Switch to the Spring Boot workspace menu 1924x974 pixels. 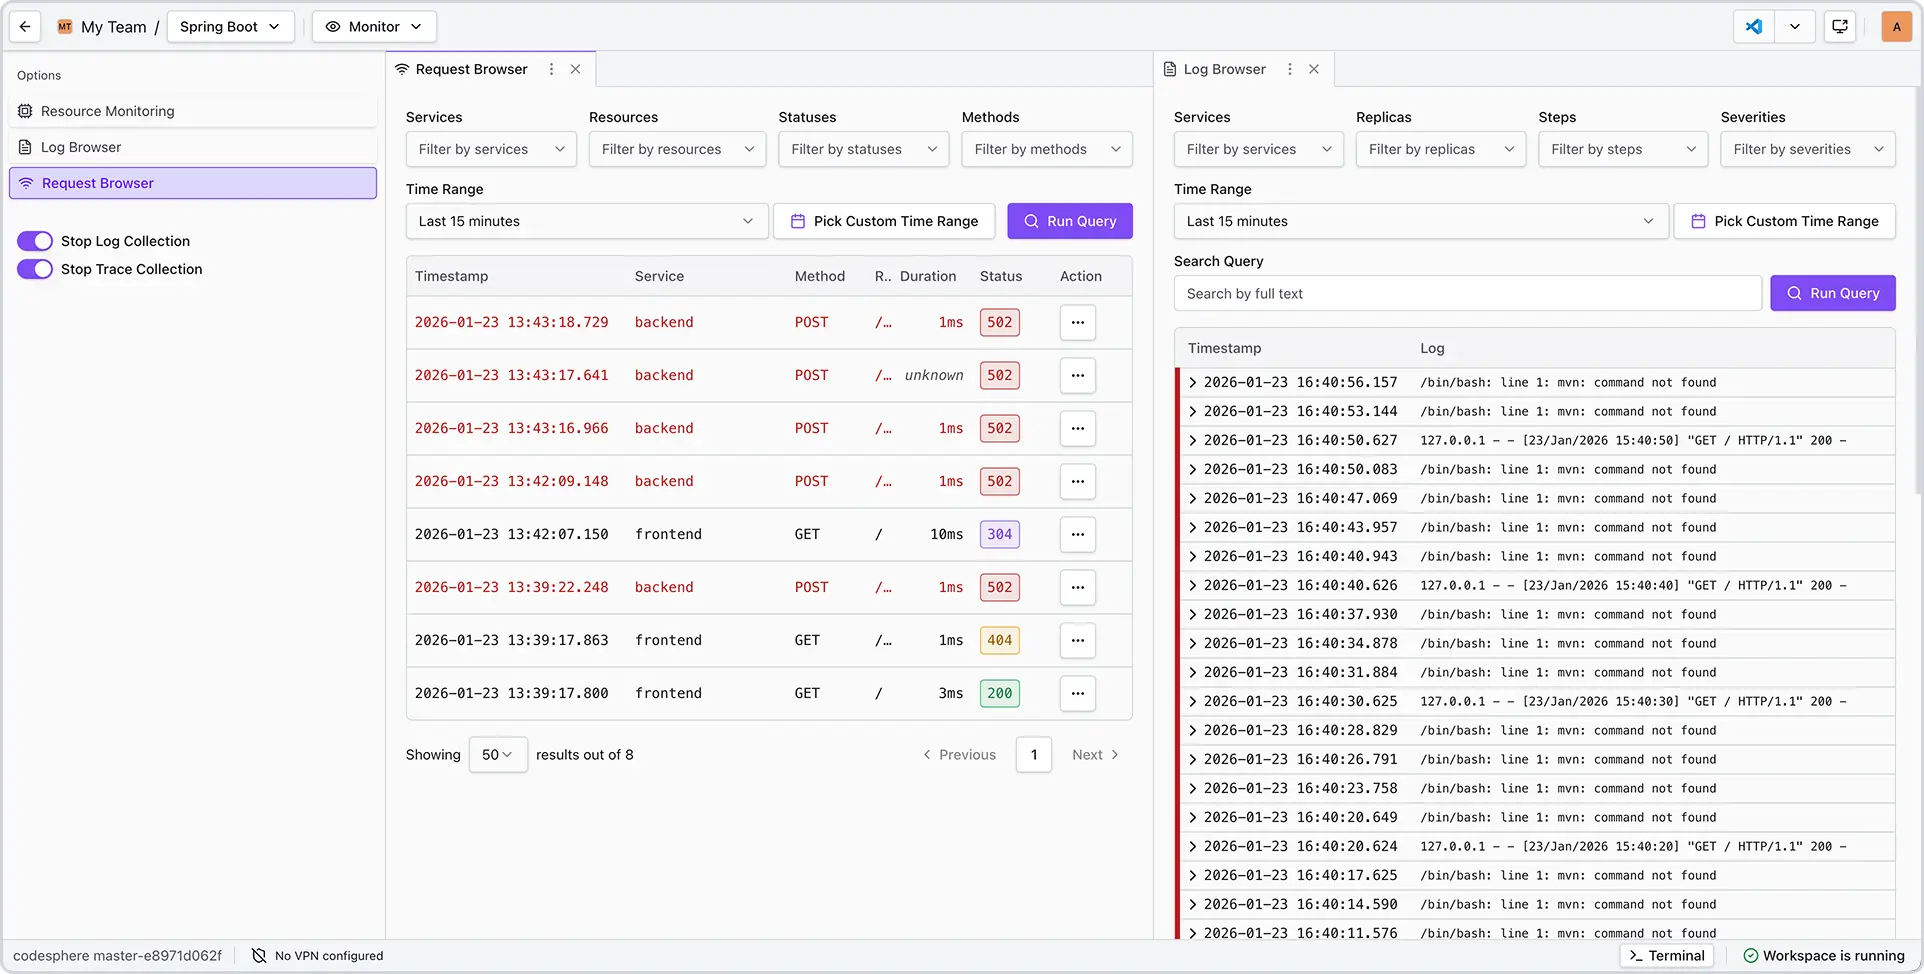(230, 26)
